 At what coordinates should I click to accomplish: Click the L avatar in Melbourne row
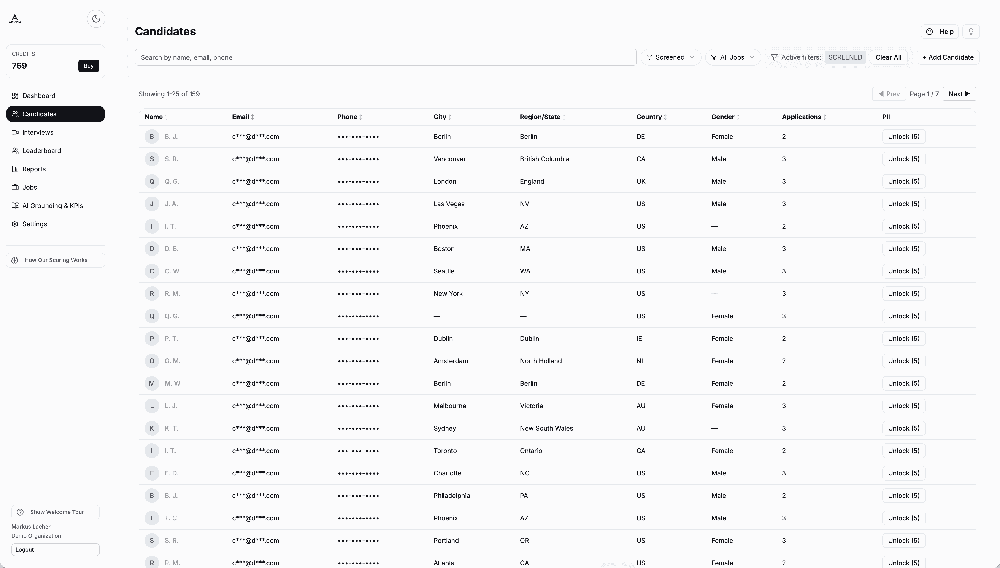151,406
